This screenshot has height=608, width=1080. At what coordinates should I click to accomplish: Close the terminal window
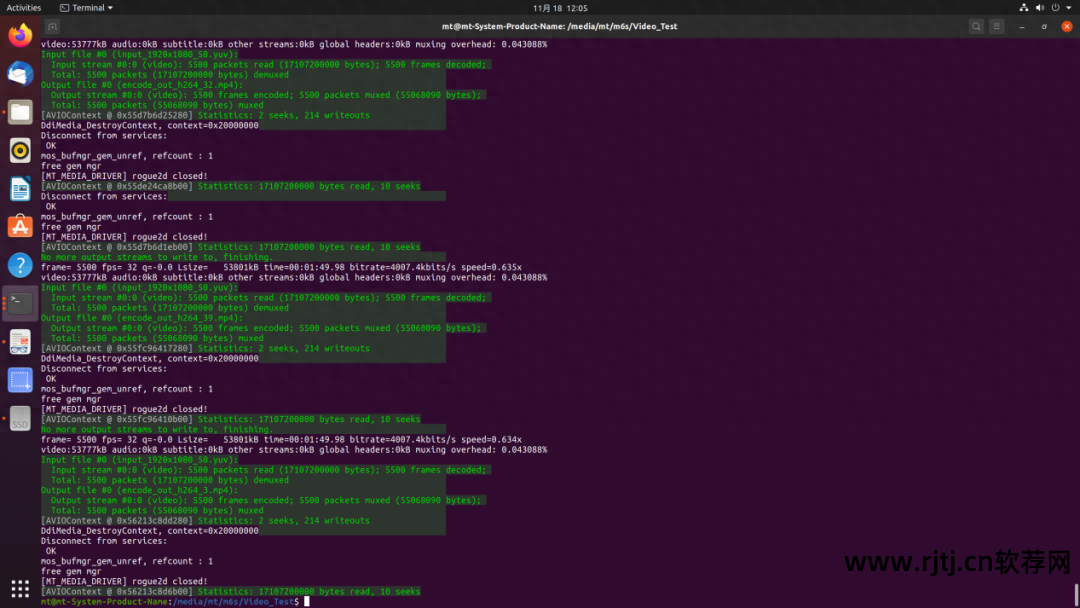[1067, 27]
